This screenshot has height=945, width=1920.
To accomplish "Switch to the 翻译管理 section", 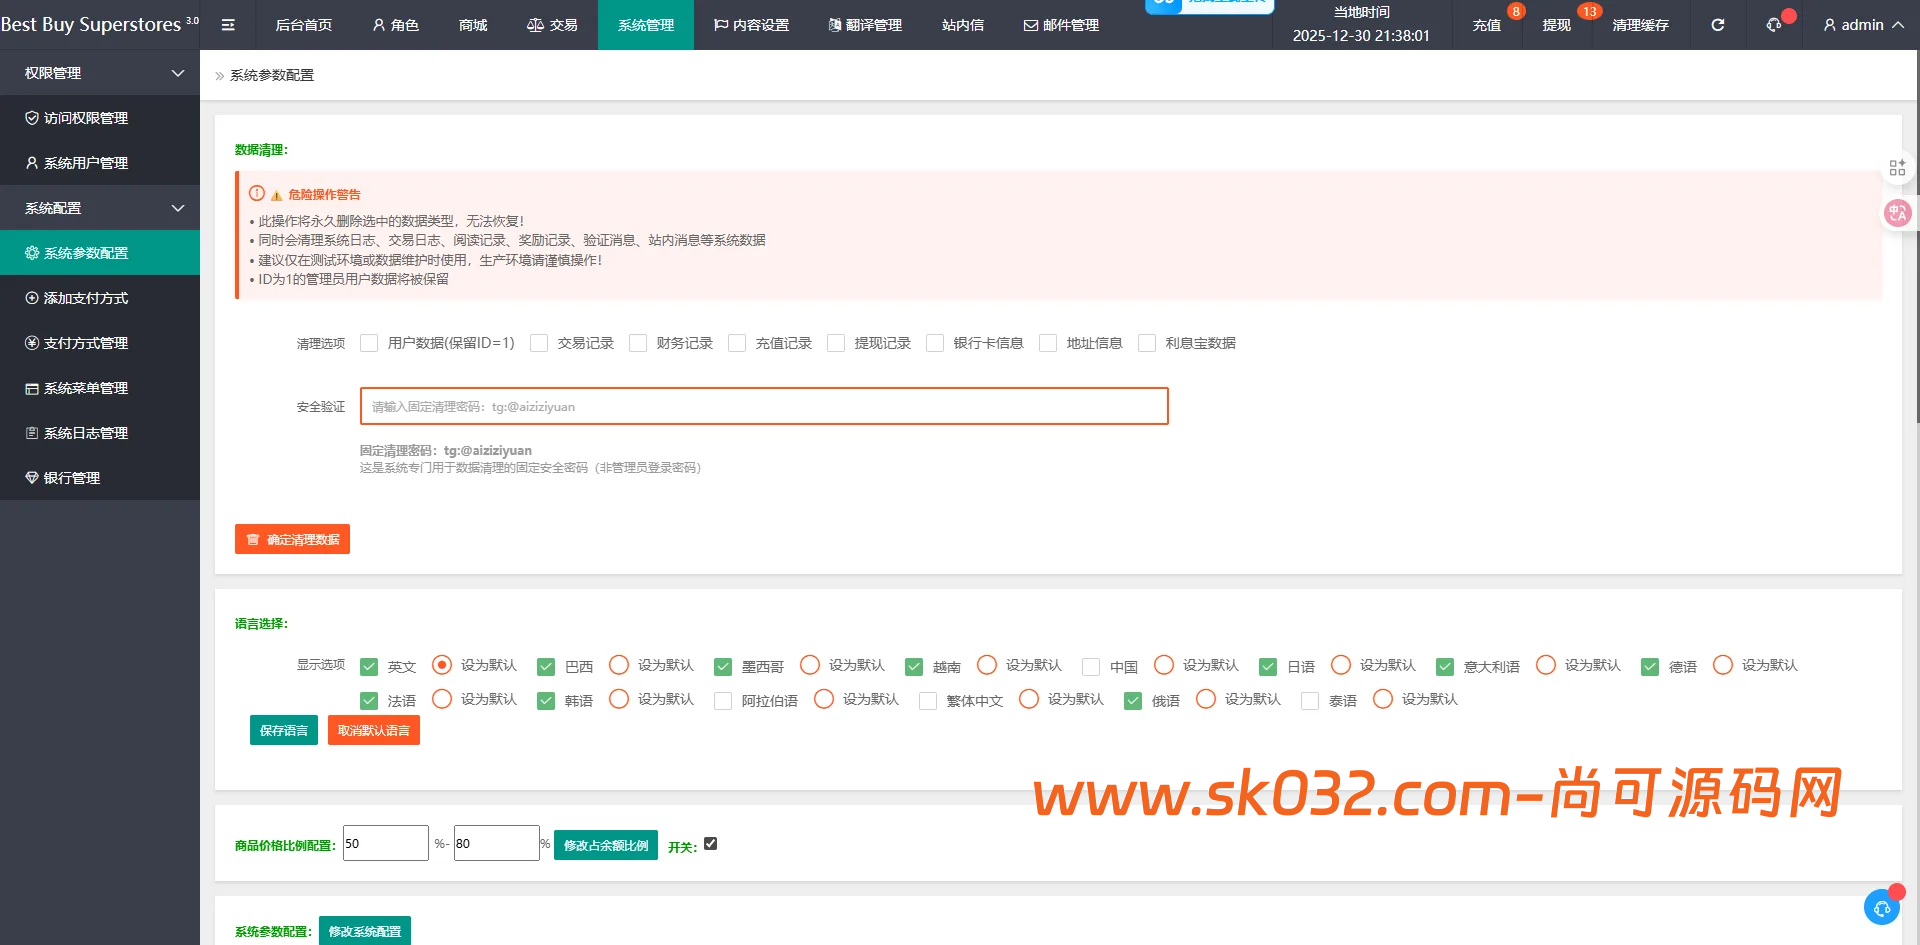I will tap(864, 25).
